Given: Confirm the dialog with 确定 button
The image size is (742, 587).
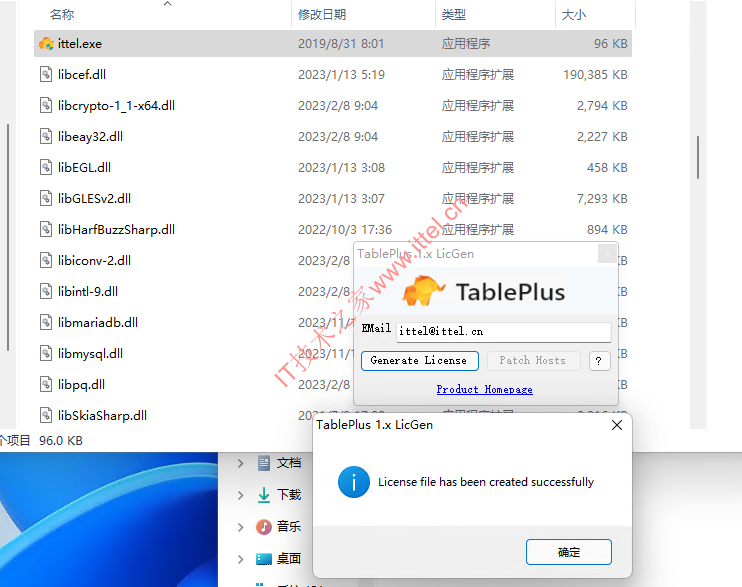Looking at the screenshot, I should click(568, 552).
